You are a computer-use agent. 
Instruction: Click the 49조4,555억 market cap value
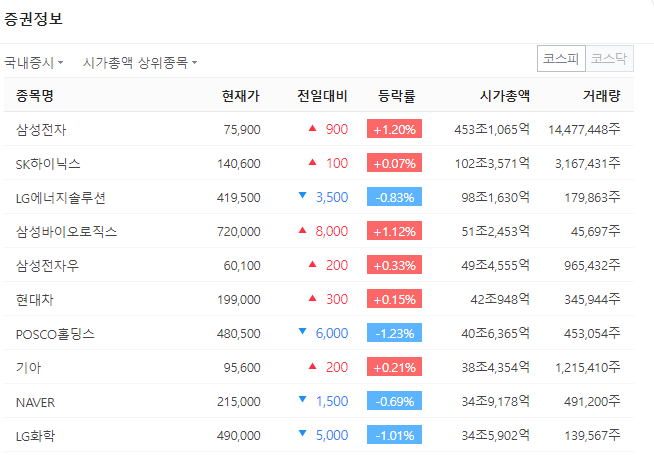(496, 266)
